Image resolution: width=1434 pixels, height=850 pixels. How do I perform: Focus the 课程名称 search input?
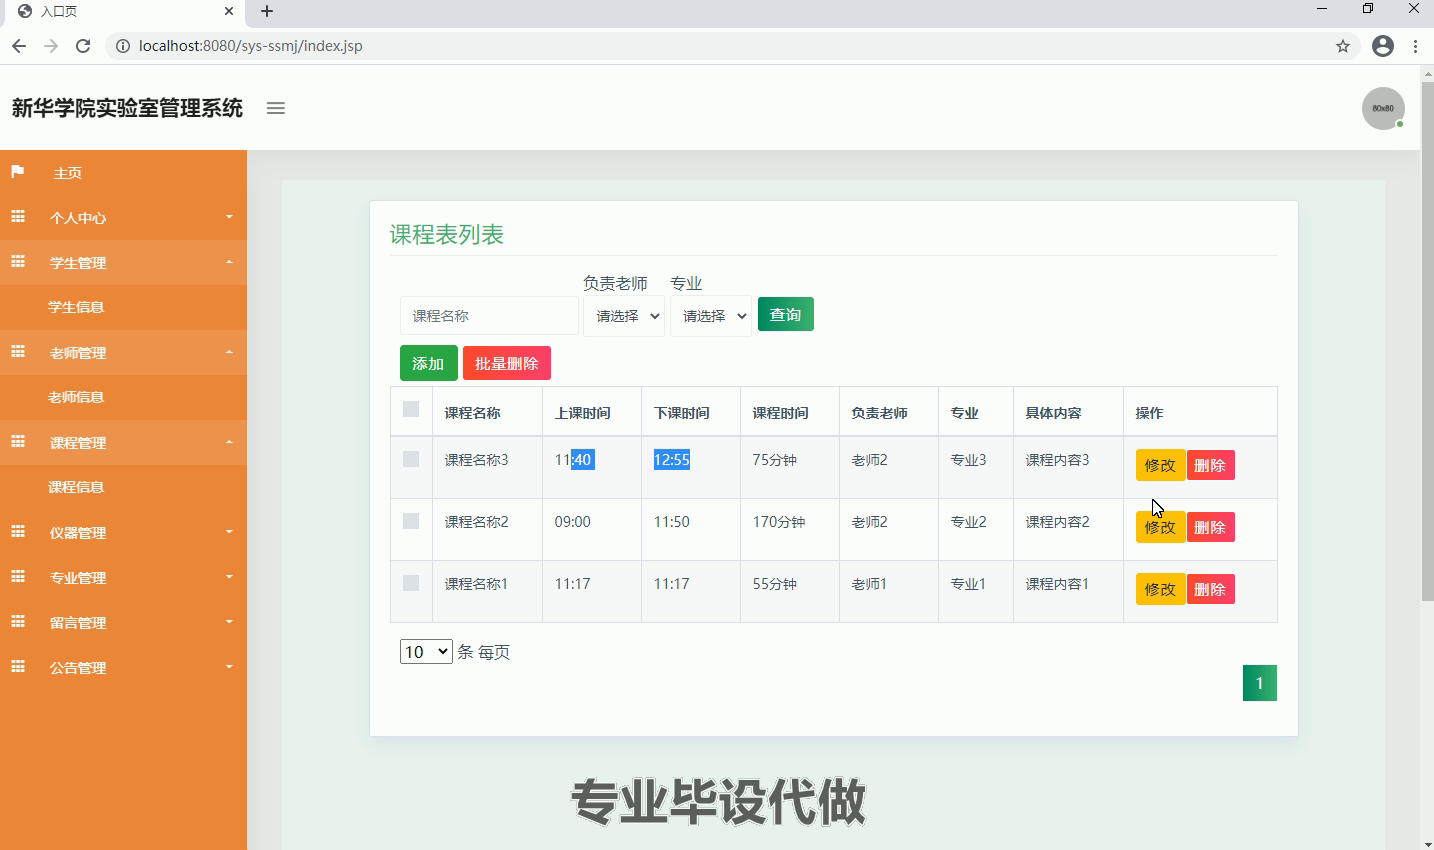pos(489,316)
